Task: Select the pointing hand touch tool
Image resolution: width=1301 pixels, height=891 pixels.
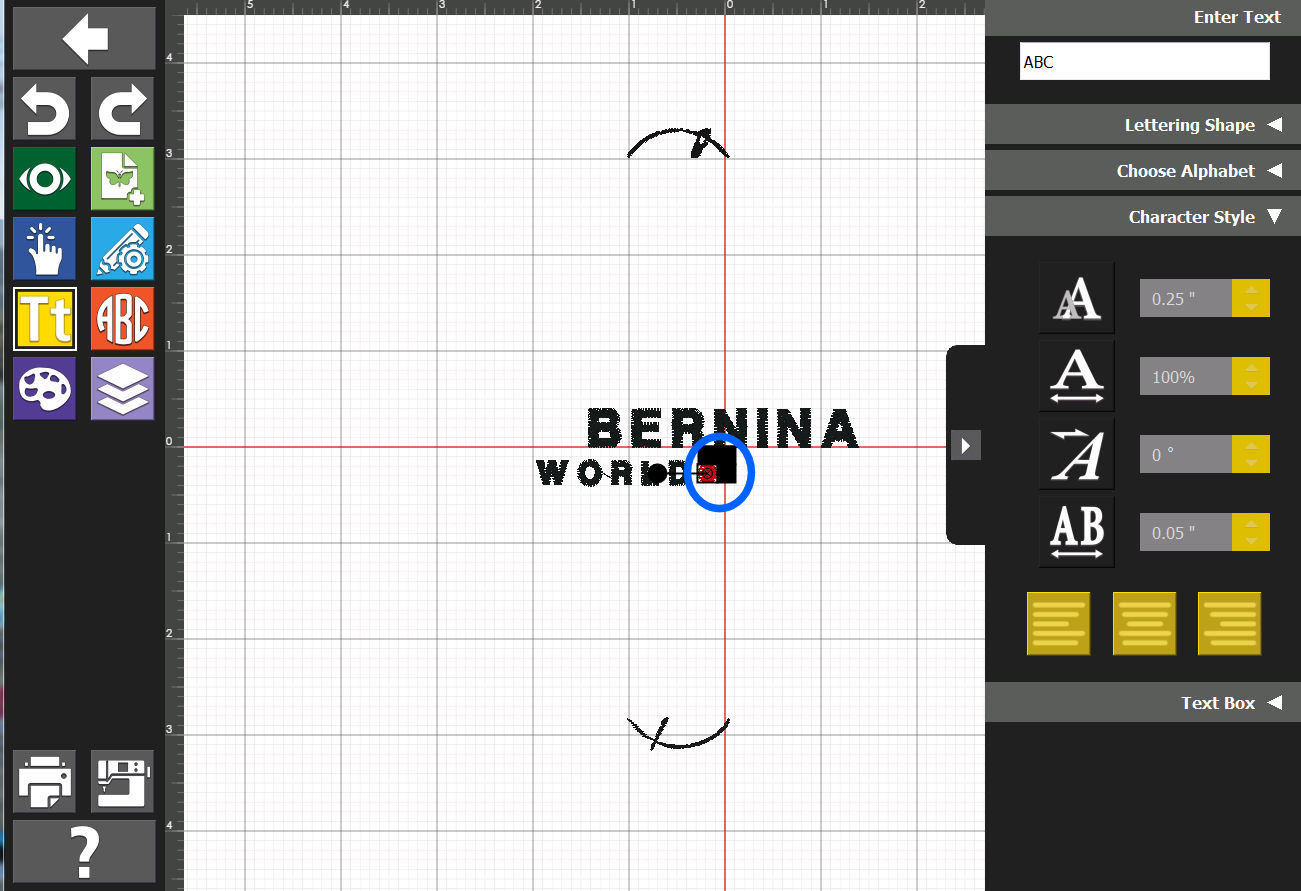Action: pos(44,248)
